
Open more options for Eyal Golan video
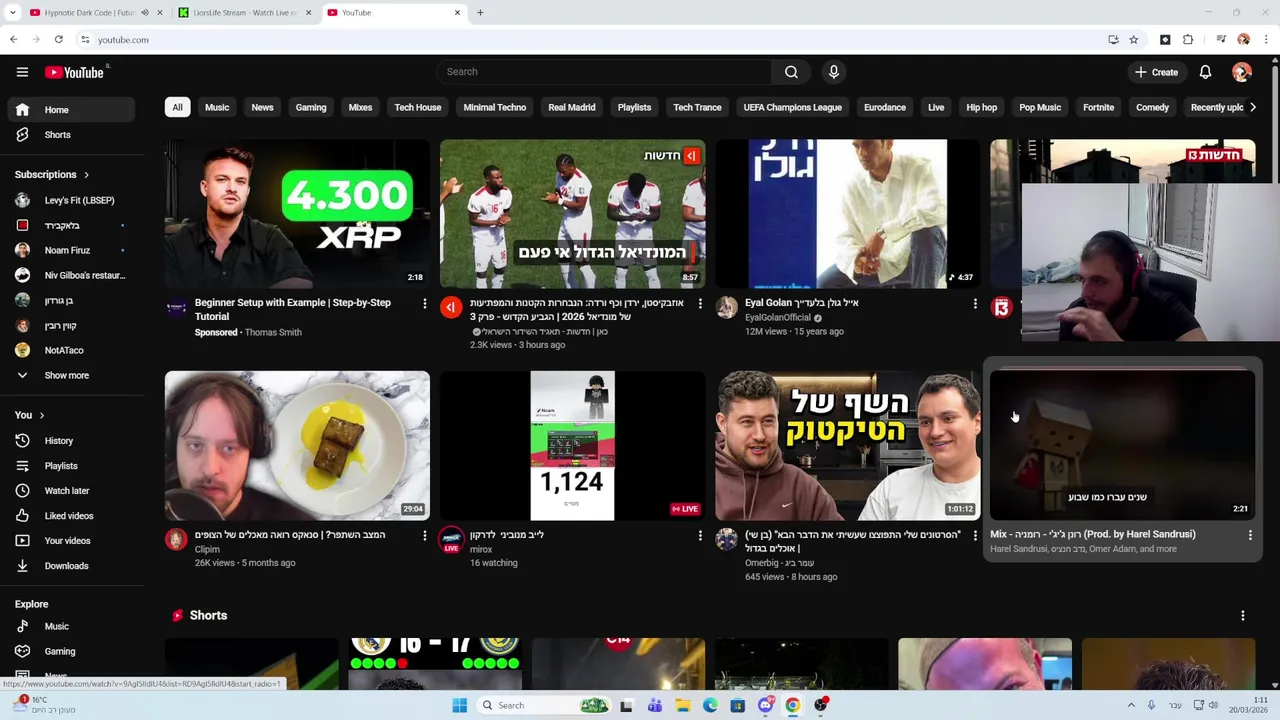tap(975, 304)
